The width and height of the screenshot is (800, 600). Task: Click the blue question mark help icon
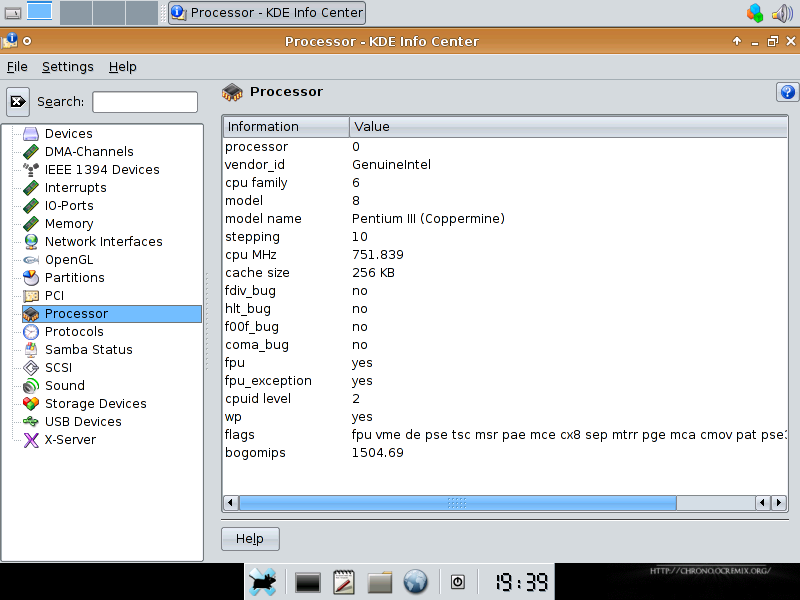(x=787, y=92)
